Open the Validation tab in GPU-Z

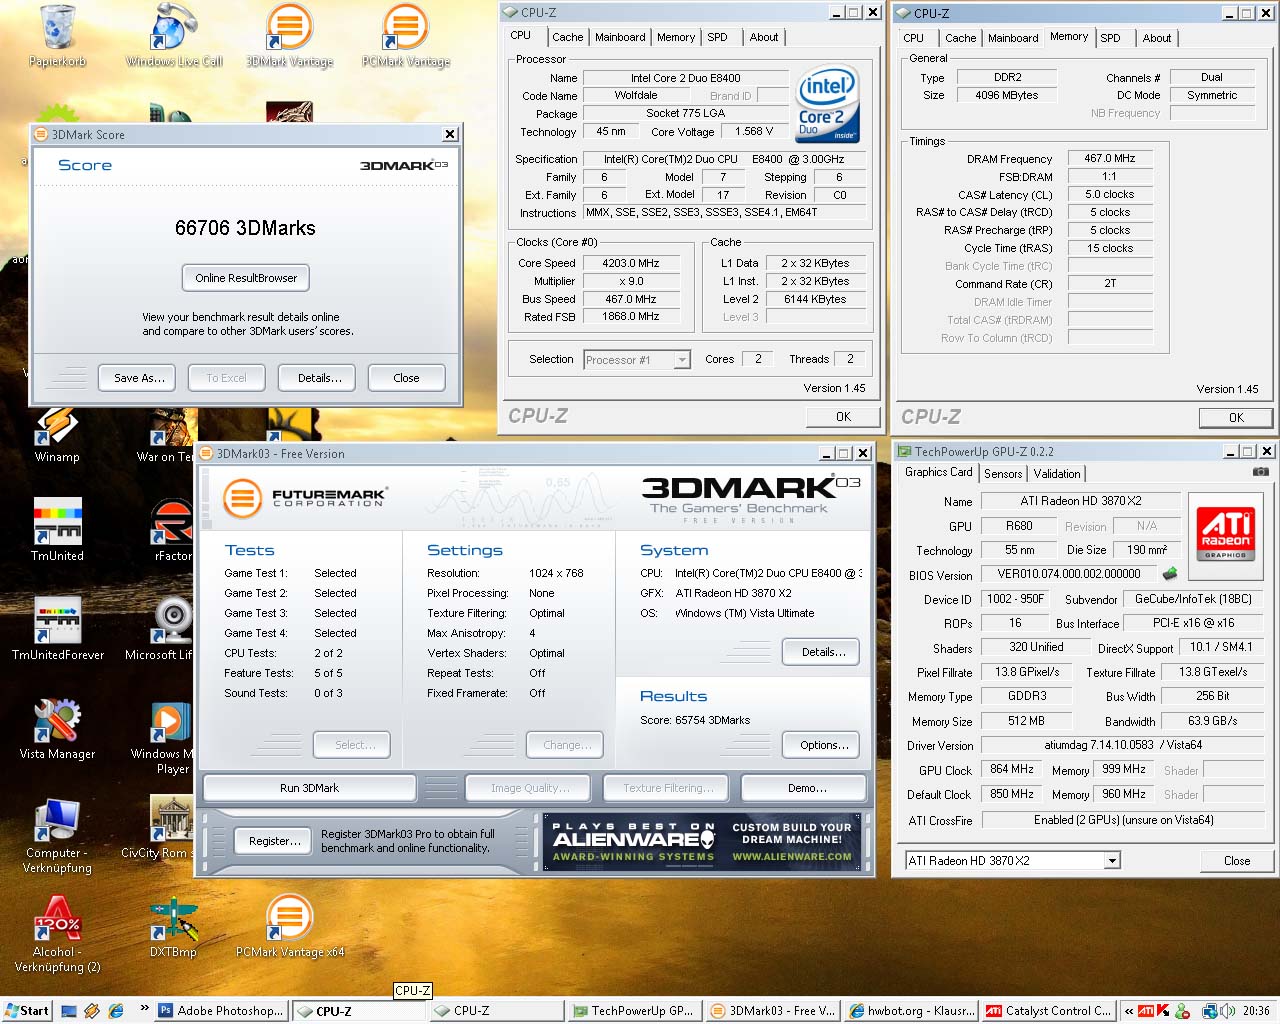tap(1057, 474)
